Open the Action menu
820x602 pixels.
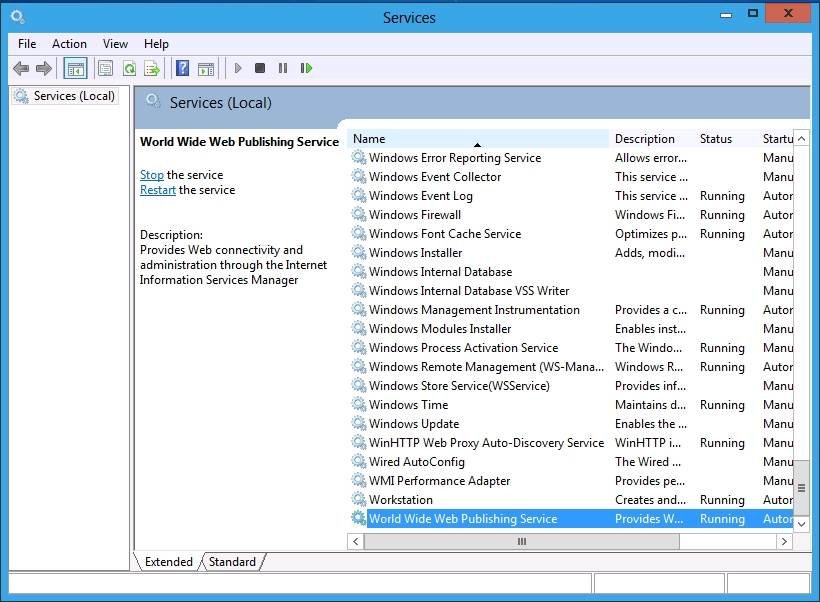[x=70, y=44]
